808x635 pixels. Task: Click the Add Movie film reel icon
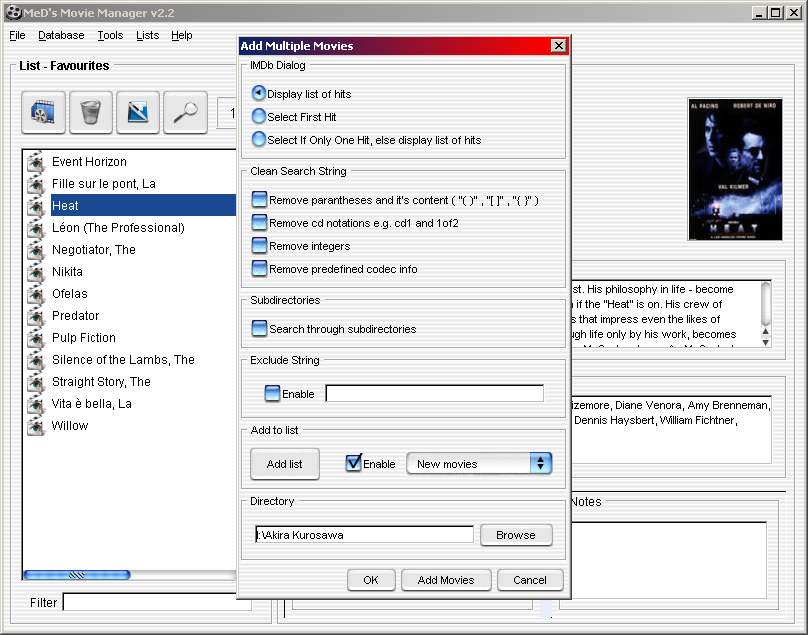click(43, 112)
